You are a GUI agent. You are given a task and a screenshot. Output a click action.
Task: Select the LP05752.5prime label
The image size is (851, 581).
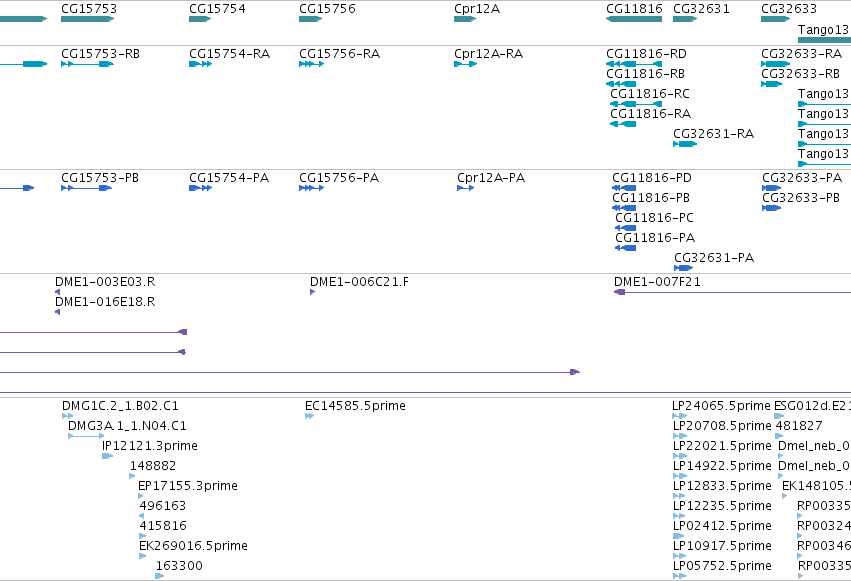(x=722, y=566)
